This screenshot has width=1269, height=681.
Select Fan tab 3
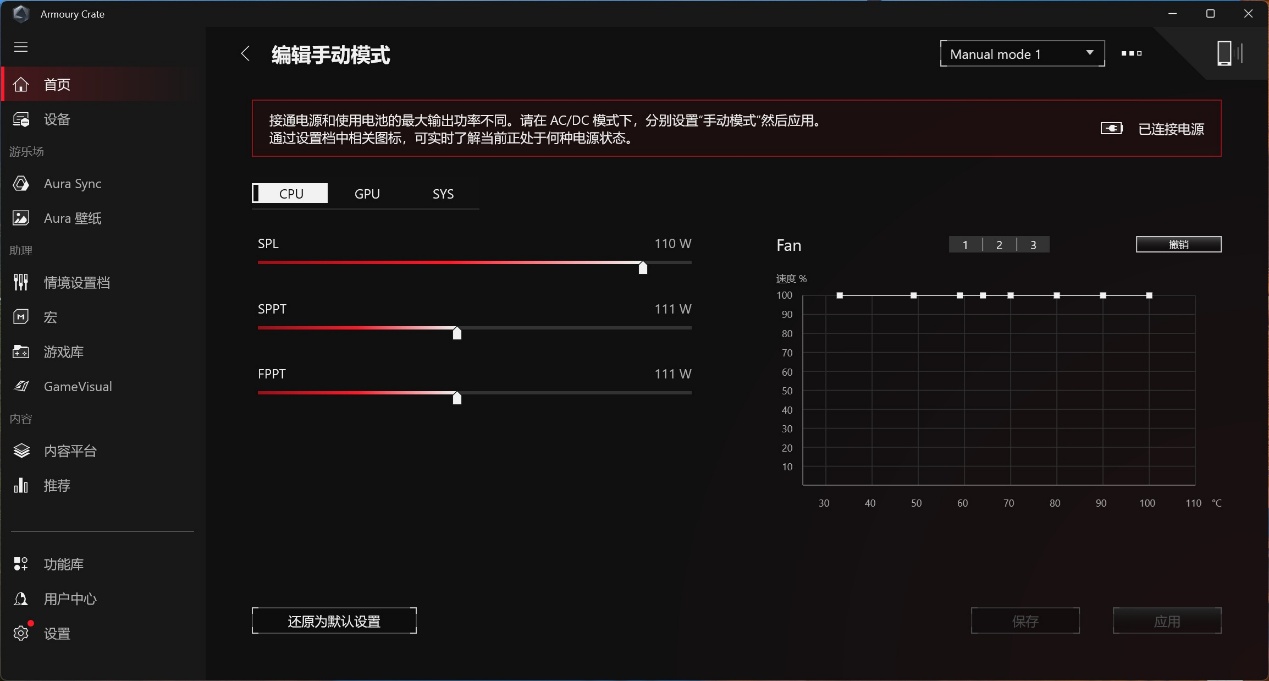click(x=1033, y=245)
